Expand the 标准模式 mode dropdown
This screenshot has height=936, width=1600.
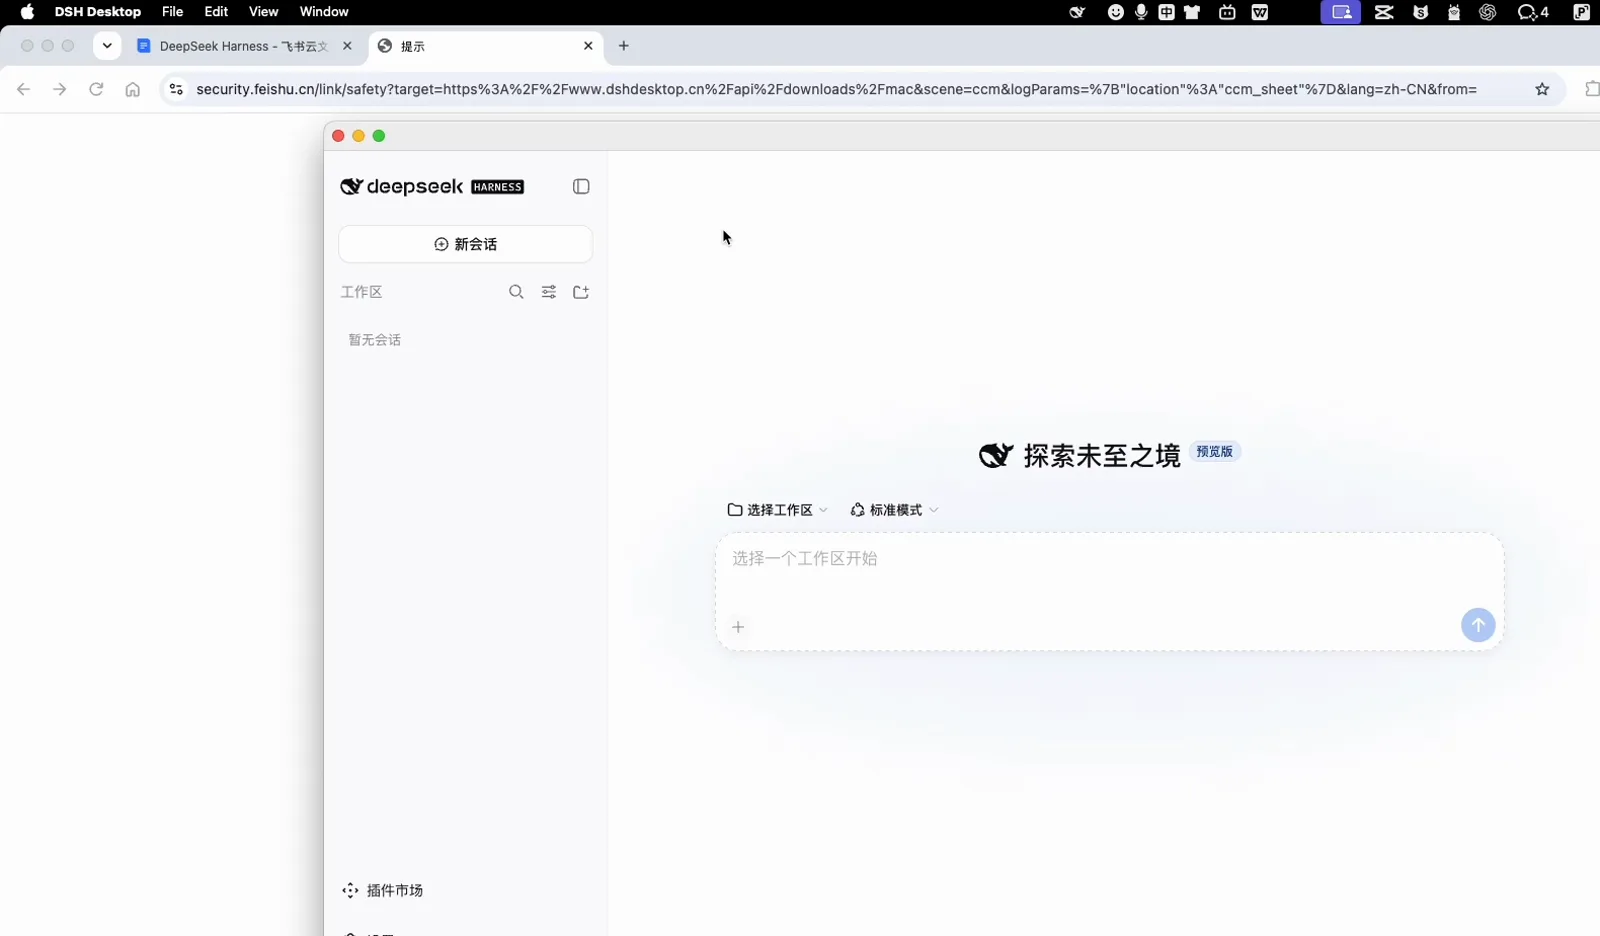pyautogui.click(x=894, y=510)
